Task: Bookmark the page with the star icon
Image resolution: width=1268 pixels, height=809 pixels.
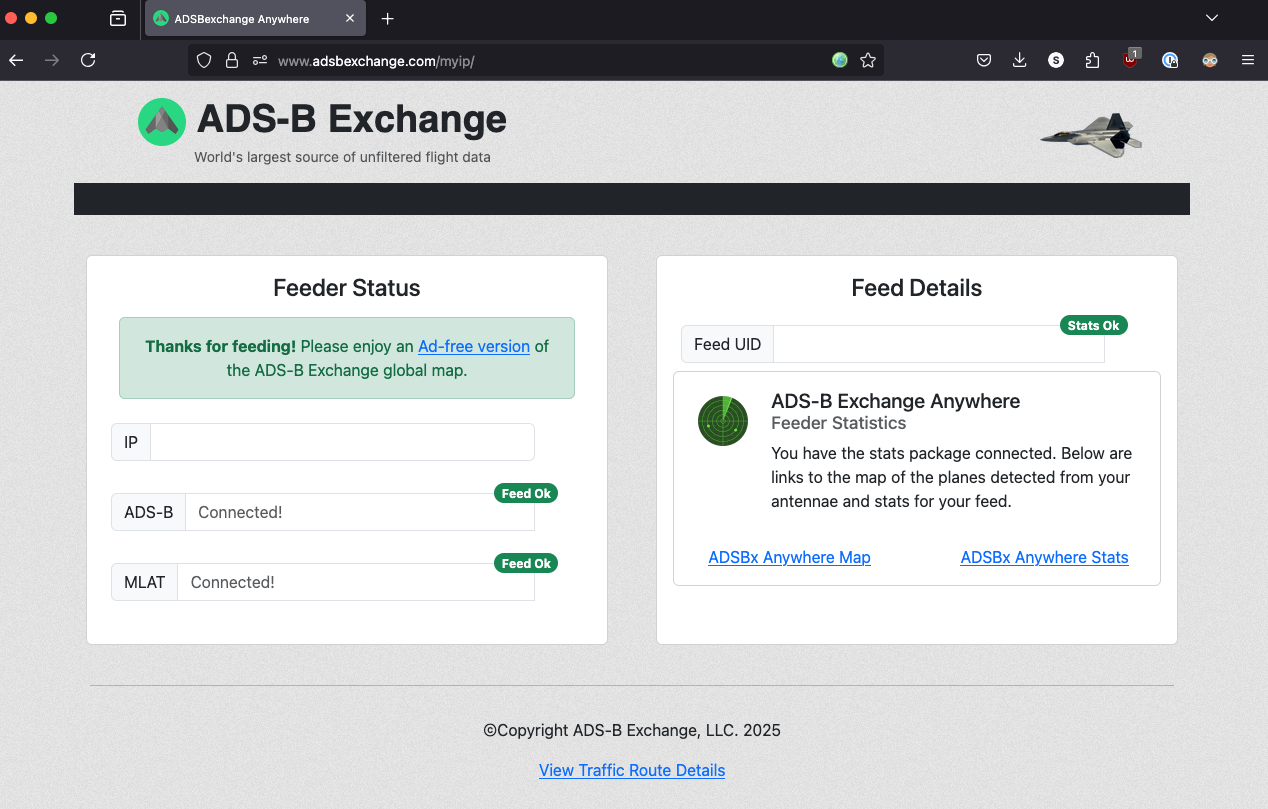Action: [868, 60]
